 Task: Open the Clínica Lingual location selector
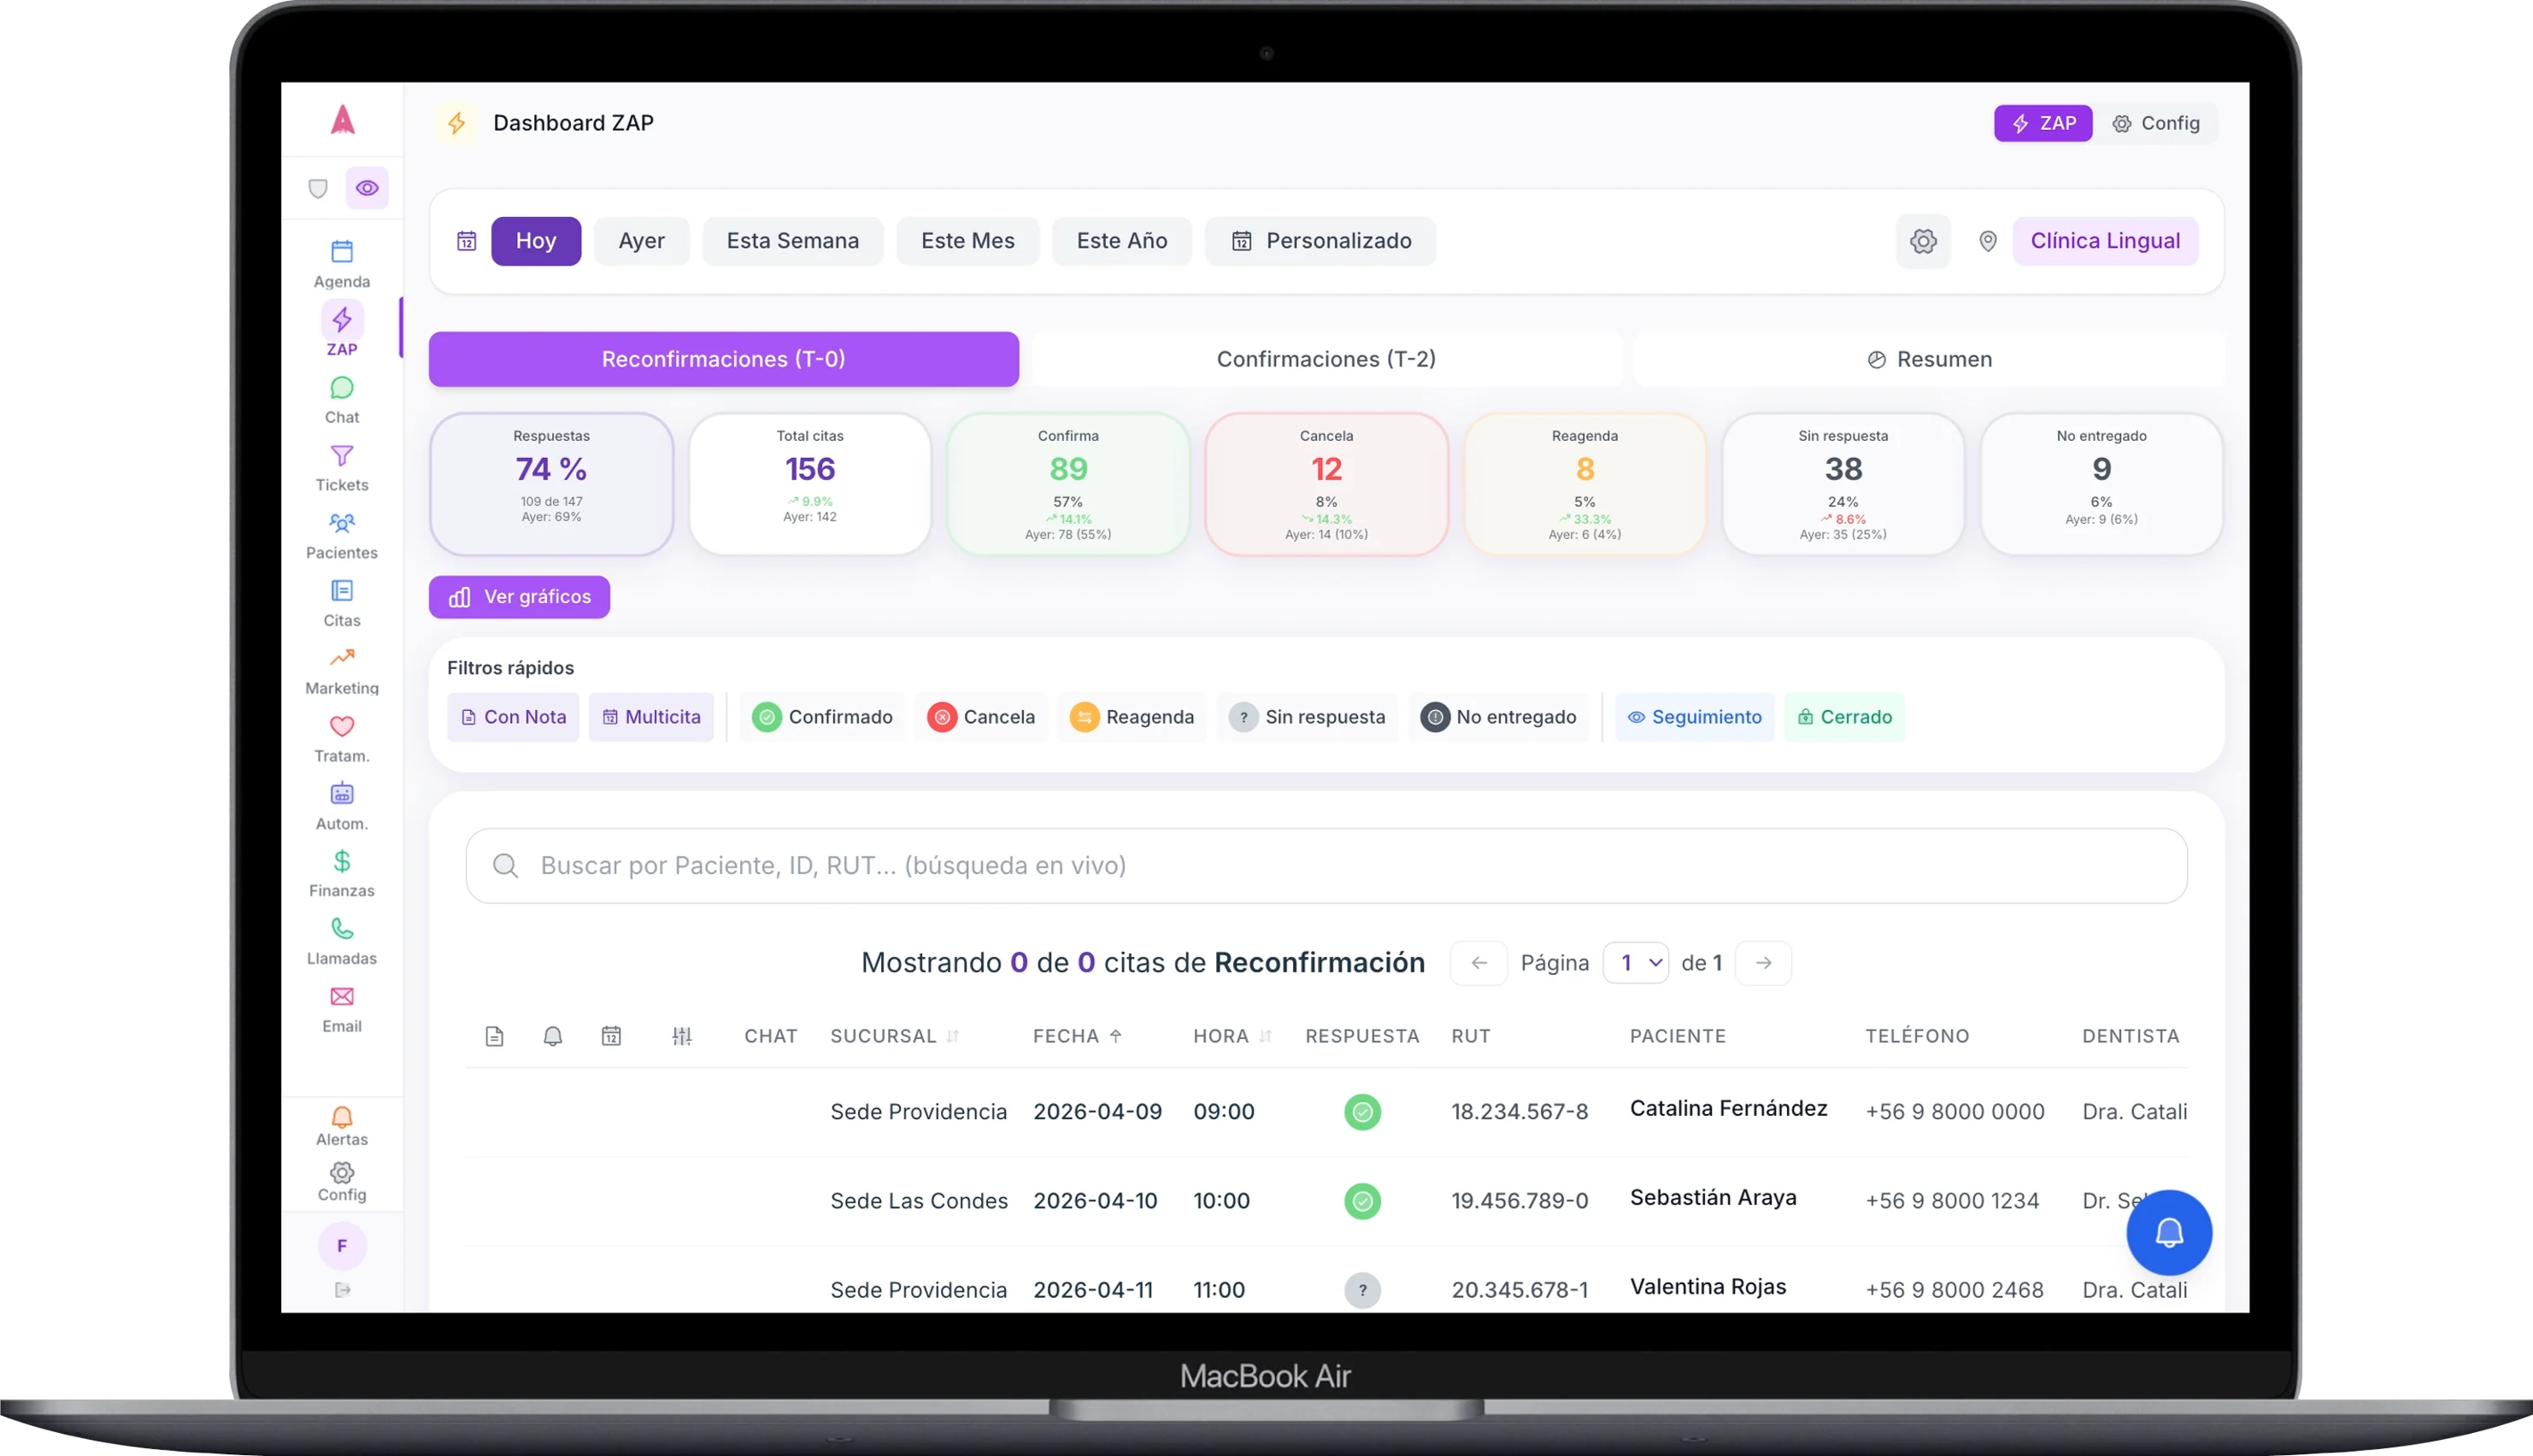(2104, 241)
